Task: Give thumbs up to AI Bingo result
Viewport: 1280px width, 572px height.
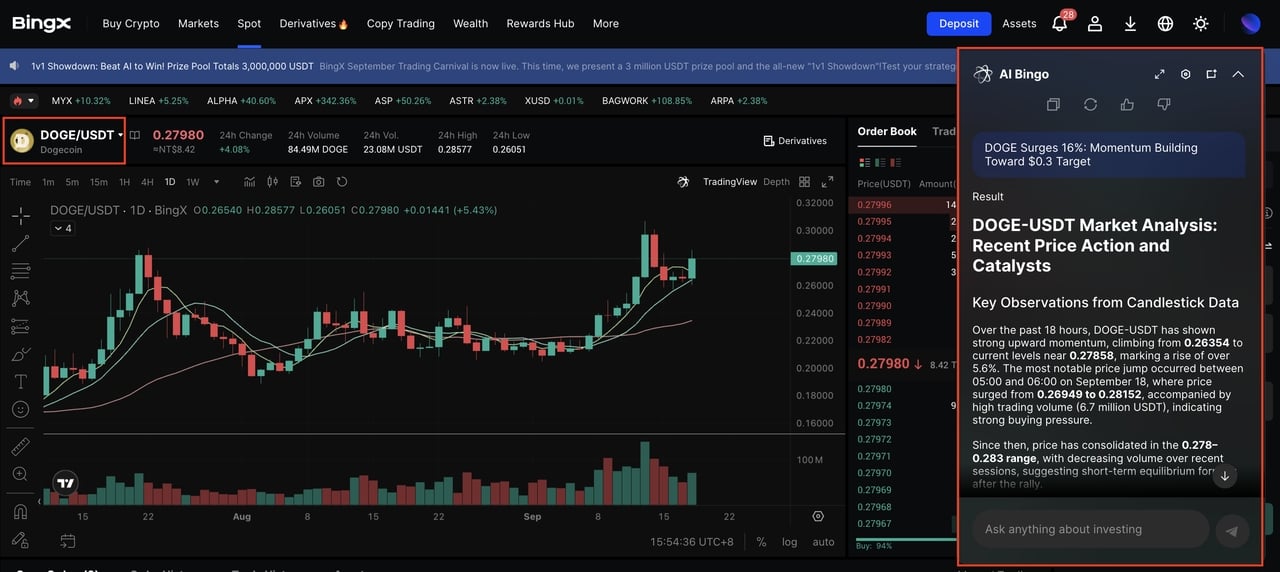Action: [x=1127, y=104]
